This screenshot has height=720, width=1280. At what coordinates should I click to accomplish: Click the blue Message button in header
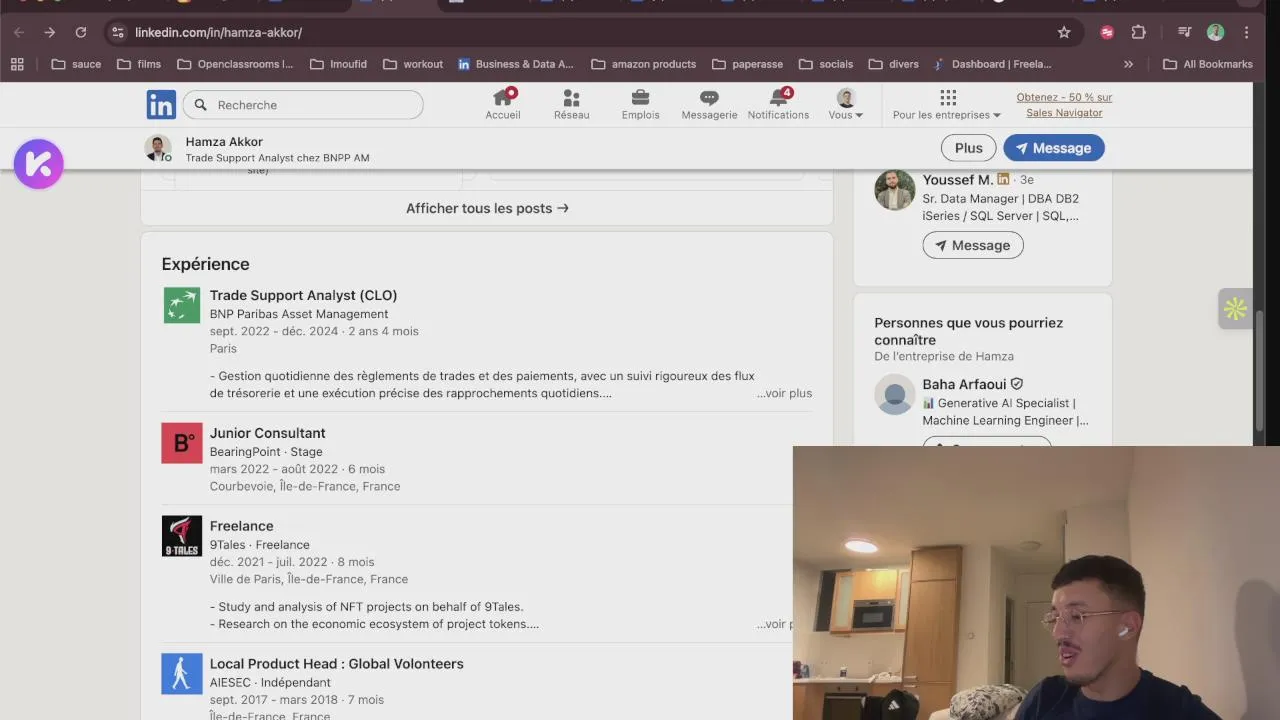(1053, 148)
